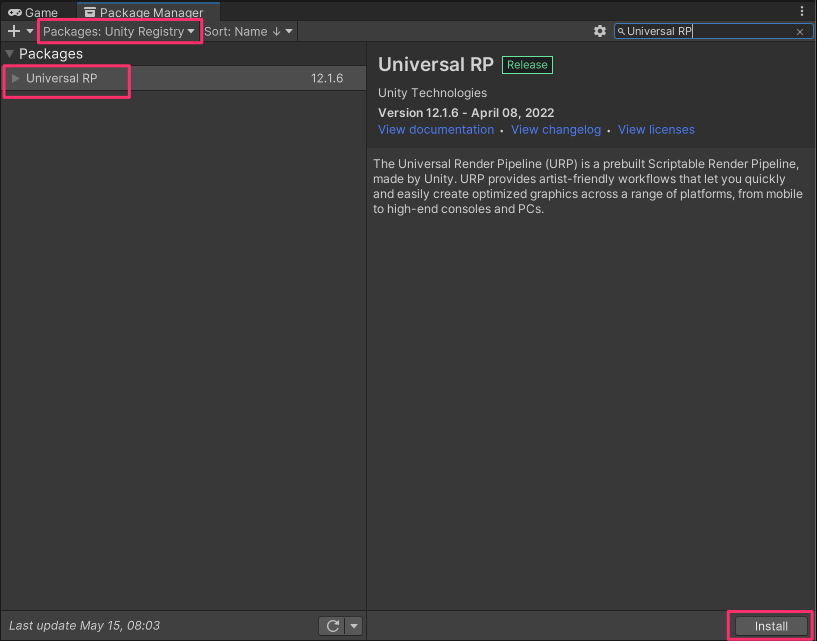Open the refresh options dropdown arrow
Screen dimensions: 817x641
click(353, 625)
